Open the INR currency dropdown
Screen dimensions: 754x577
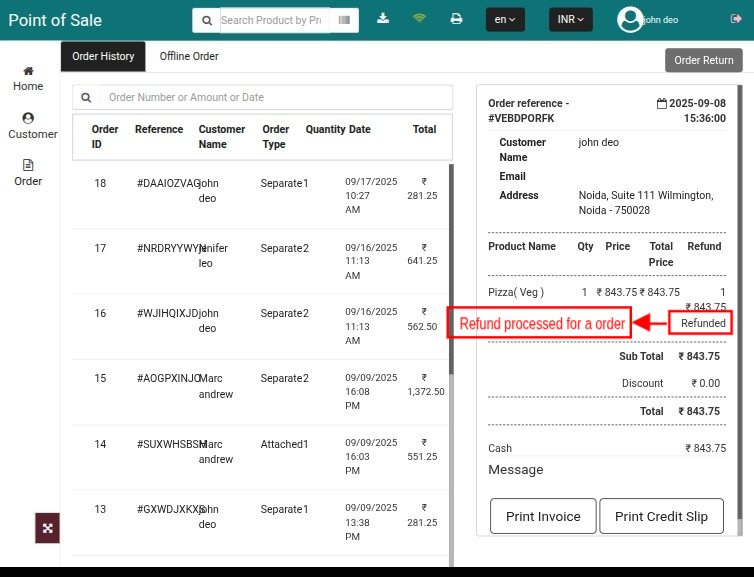(x=570, y=20)
